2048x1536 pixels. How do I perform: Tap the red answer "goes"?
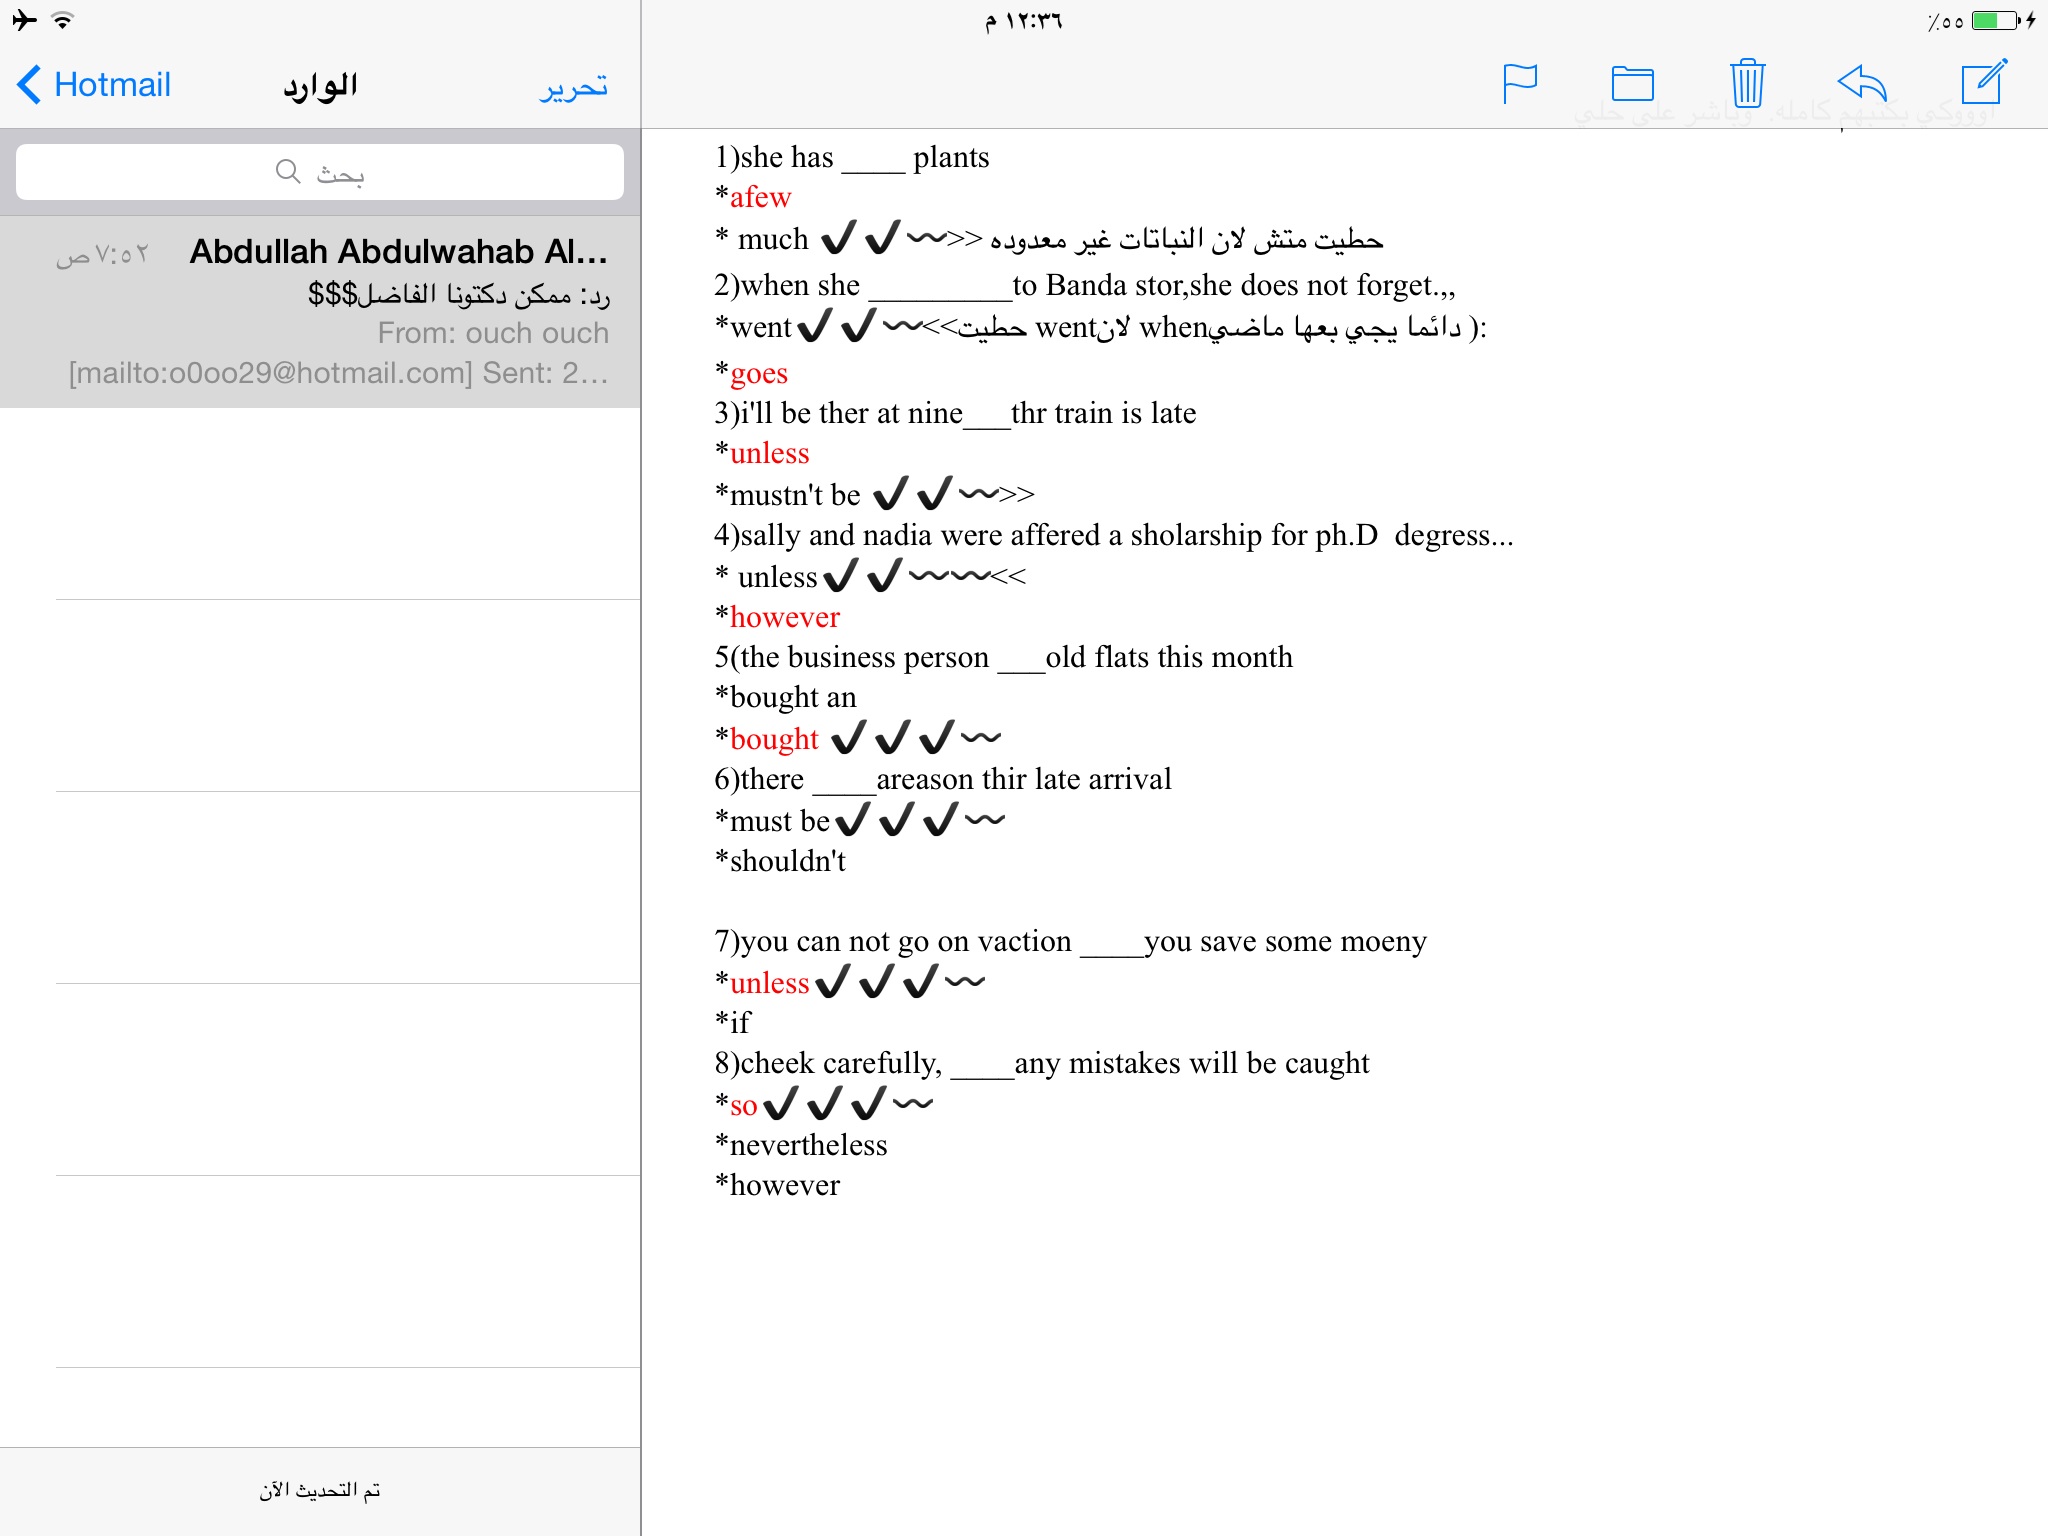click(x=759, y=374)
